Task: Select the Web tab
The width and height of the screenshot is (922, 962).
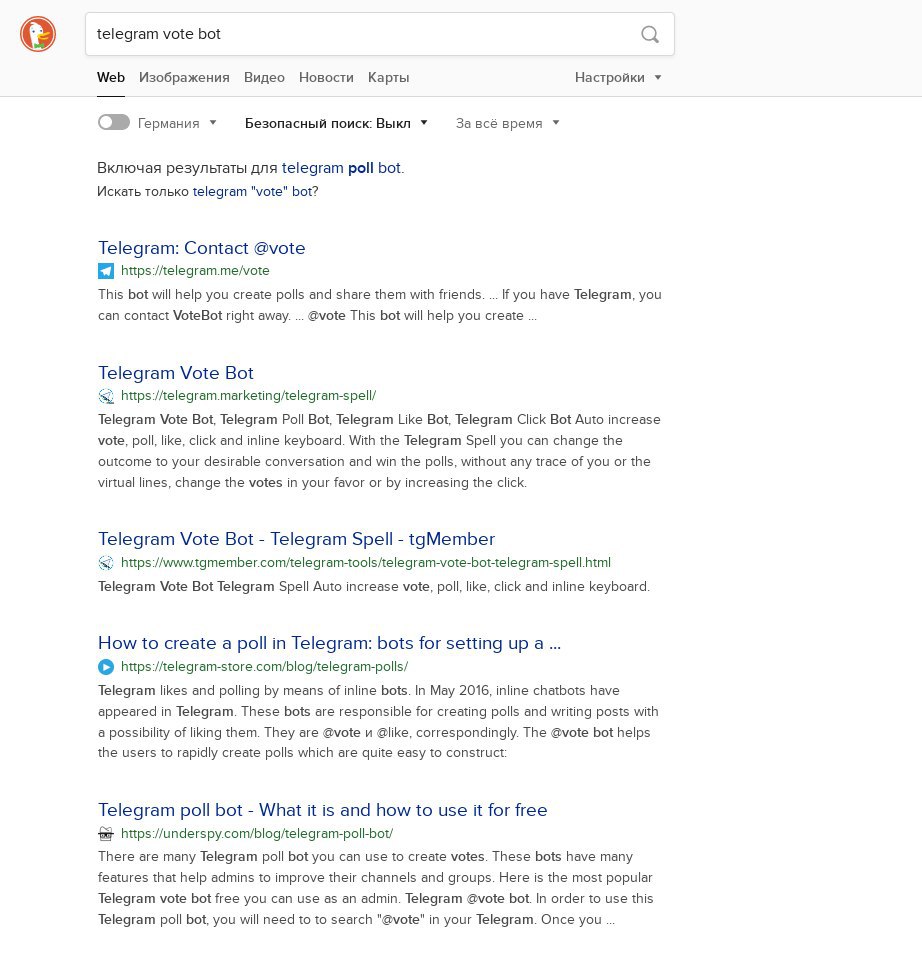Action: point(111,77)
